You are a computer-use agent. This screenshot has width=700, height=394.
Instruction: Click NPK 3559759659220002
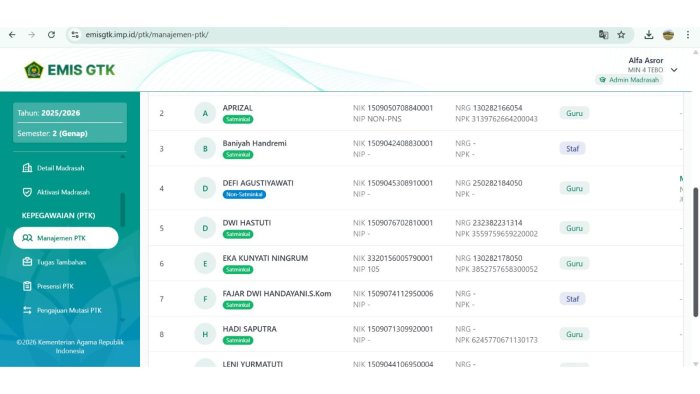pos(496,234)
